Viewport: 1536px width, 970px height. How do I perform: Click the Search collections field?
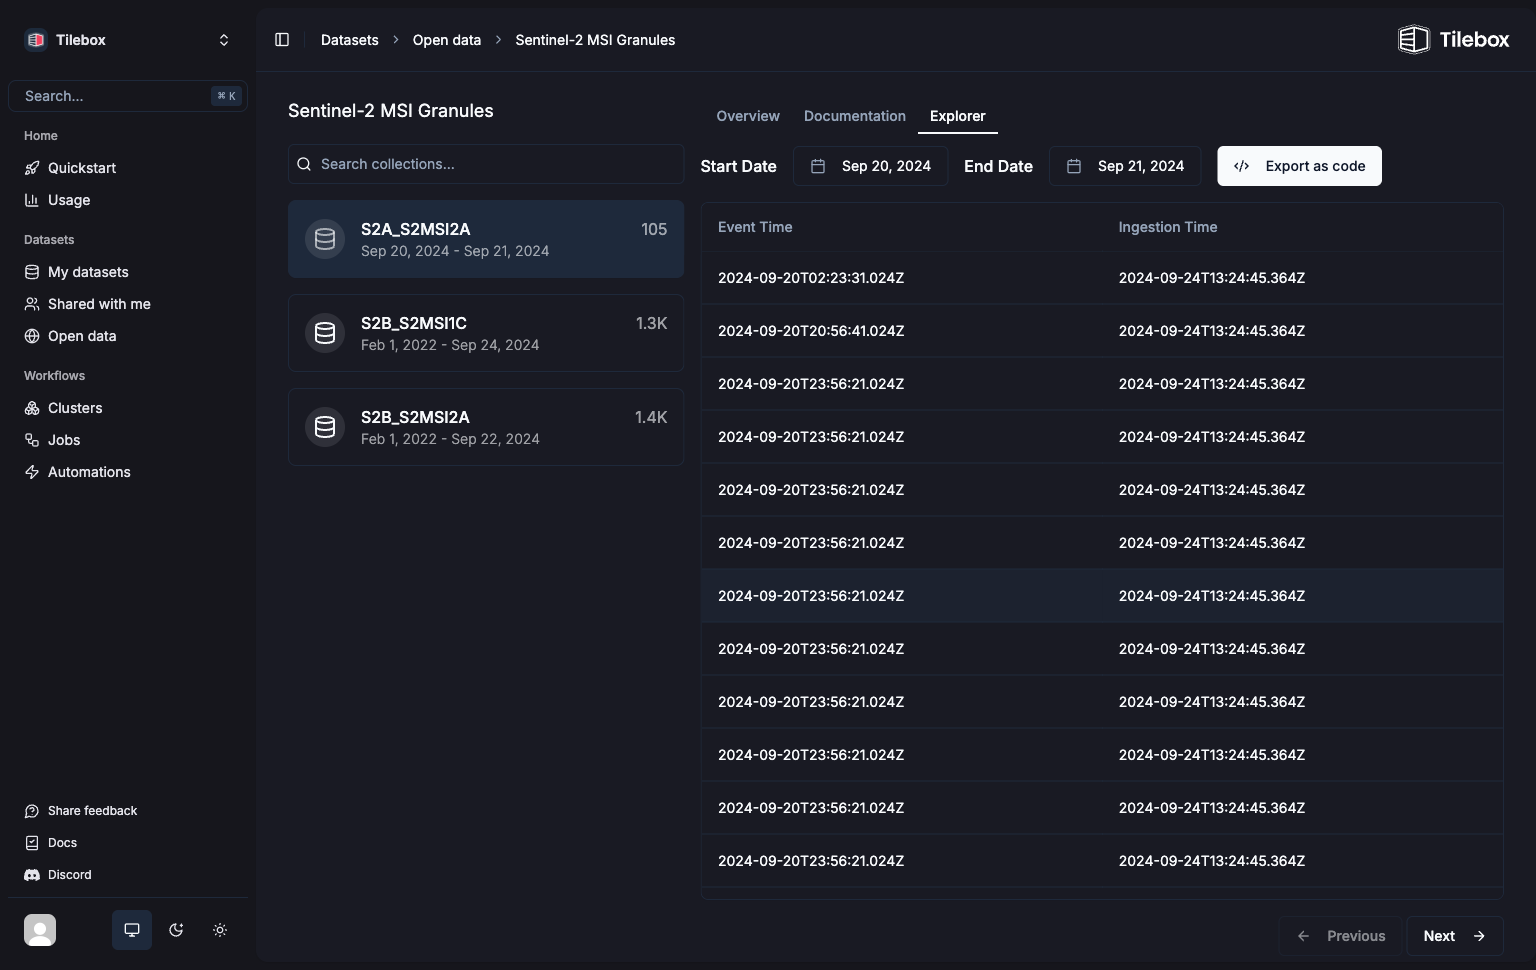(486, 164)
